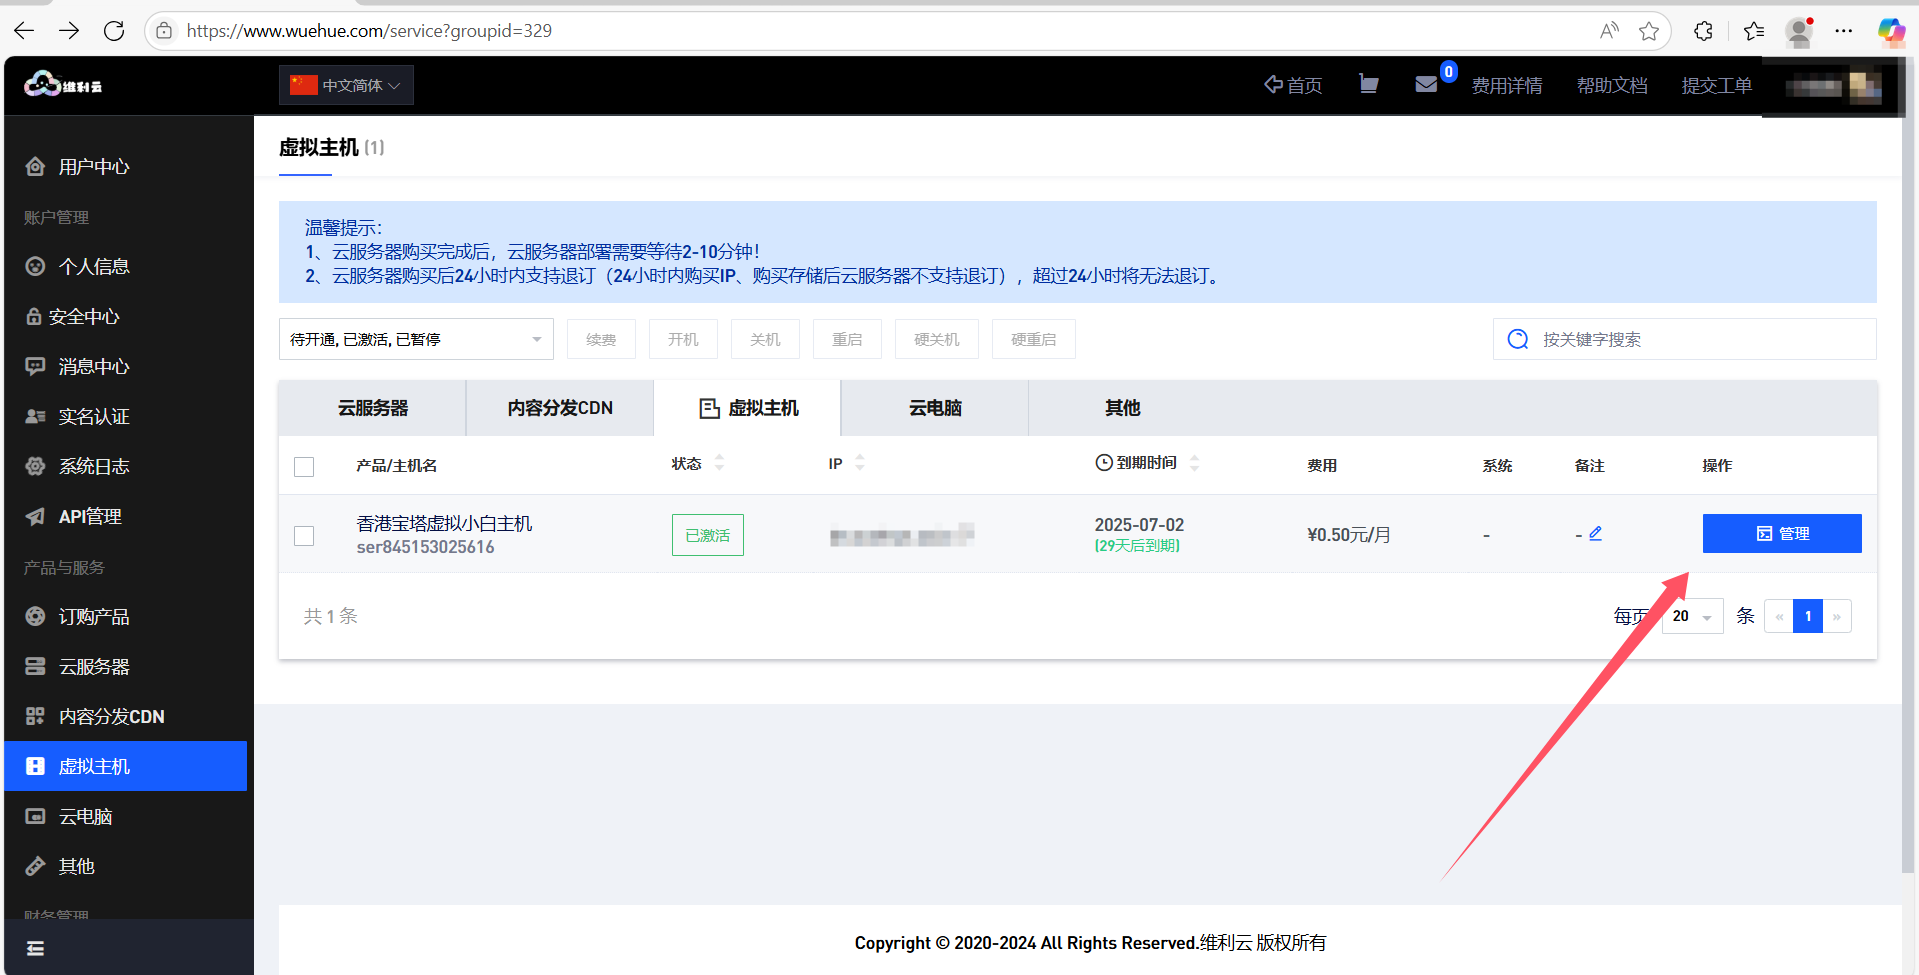Click the cloud logo in header
The image size is (1919, 975).
coord(62,85)
